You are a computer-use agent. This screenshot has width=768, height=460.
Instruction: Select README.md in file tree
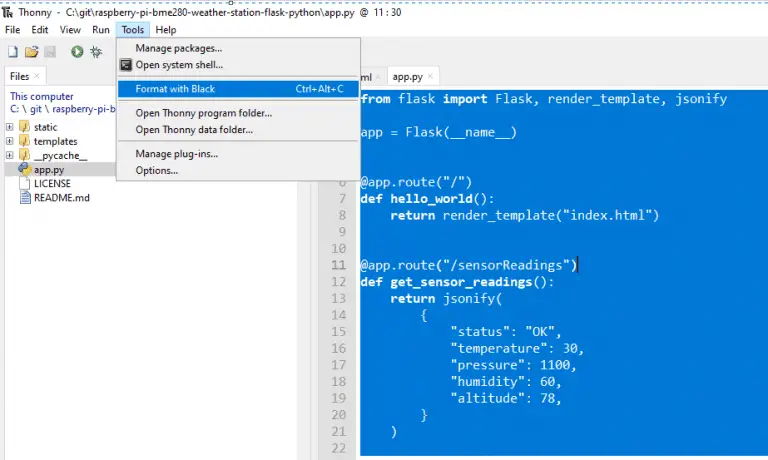pyautogui.click(x=62, y=197)
